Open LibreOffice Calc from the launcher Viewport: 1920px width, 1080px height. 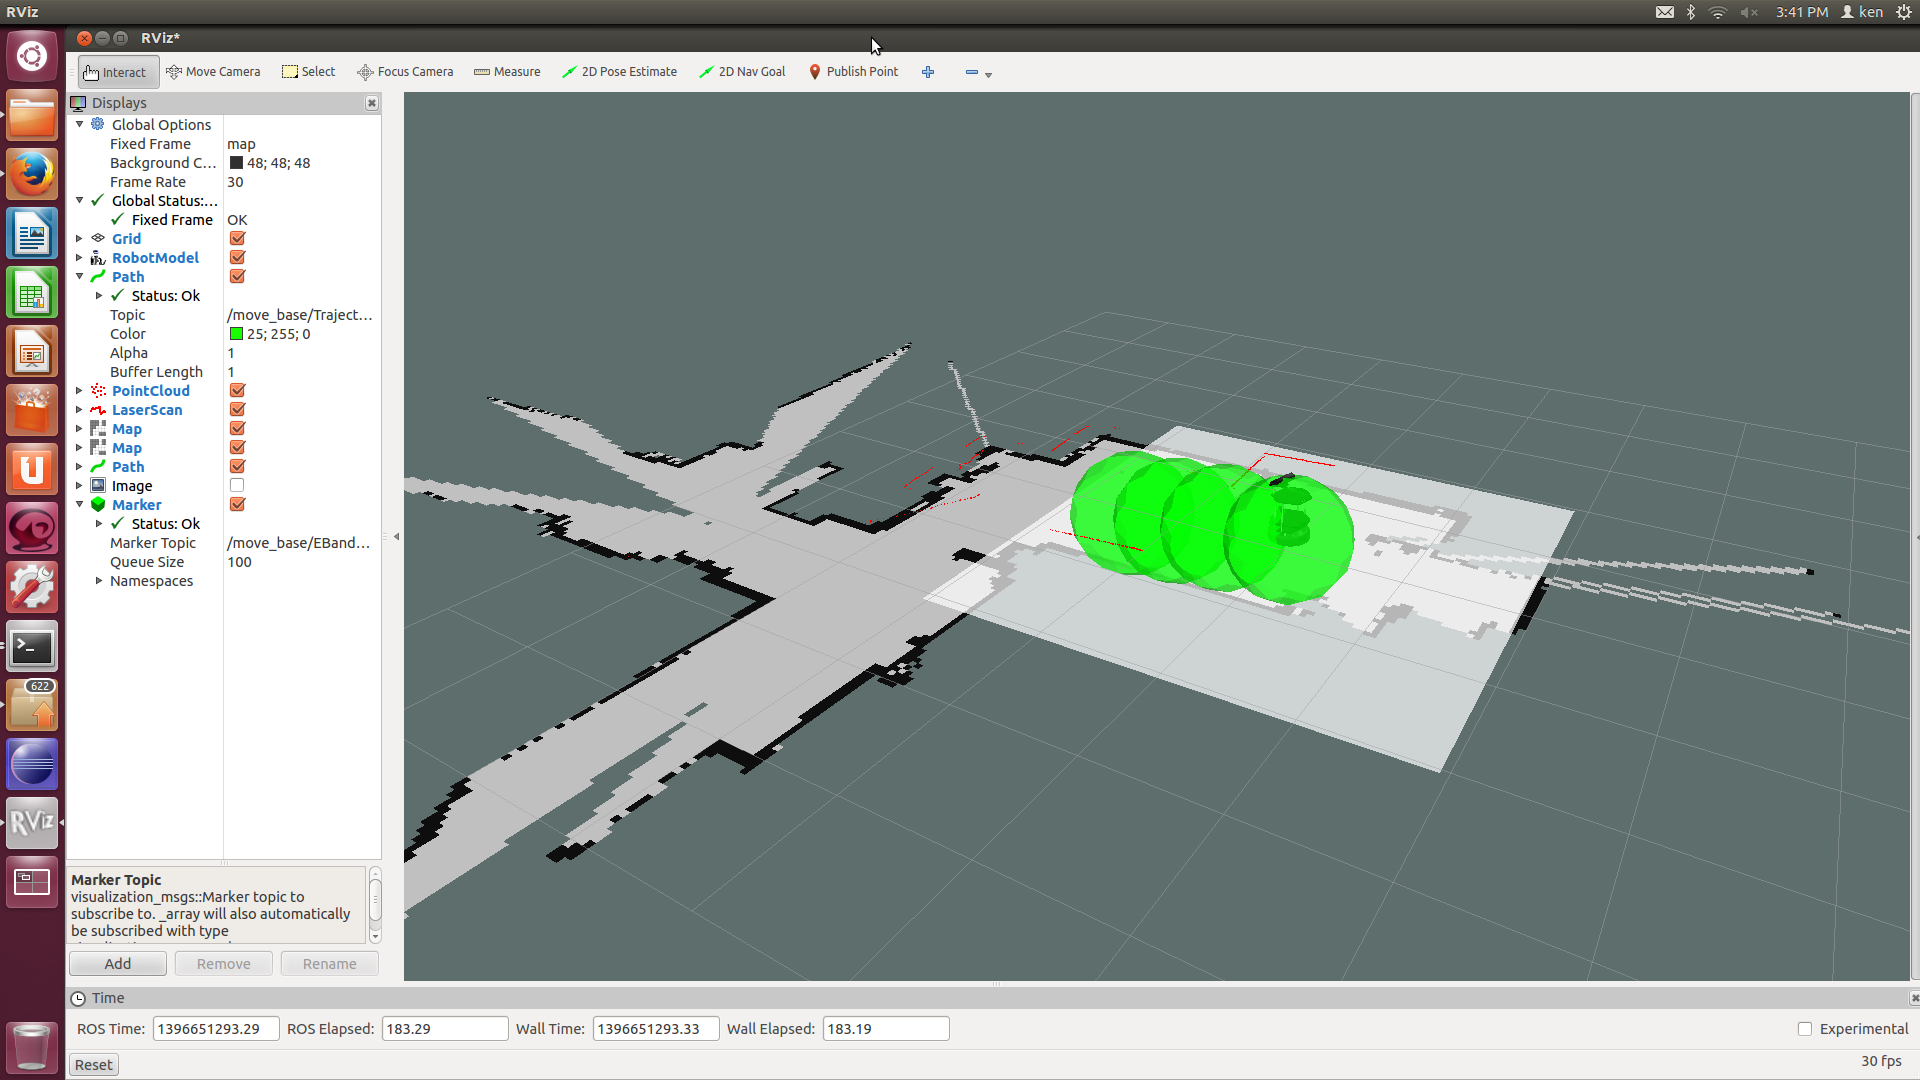(32, 293)
